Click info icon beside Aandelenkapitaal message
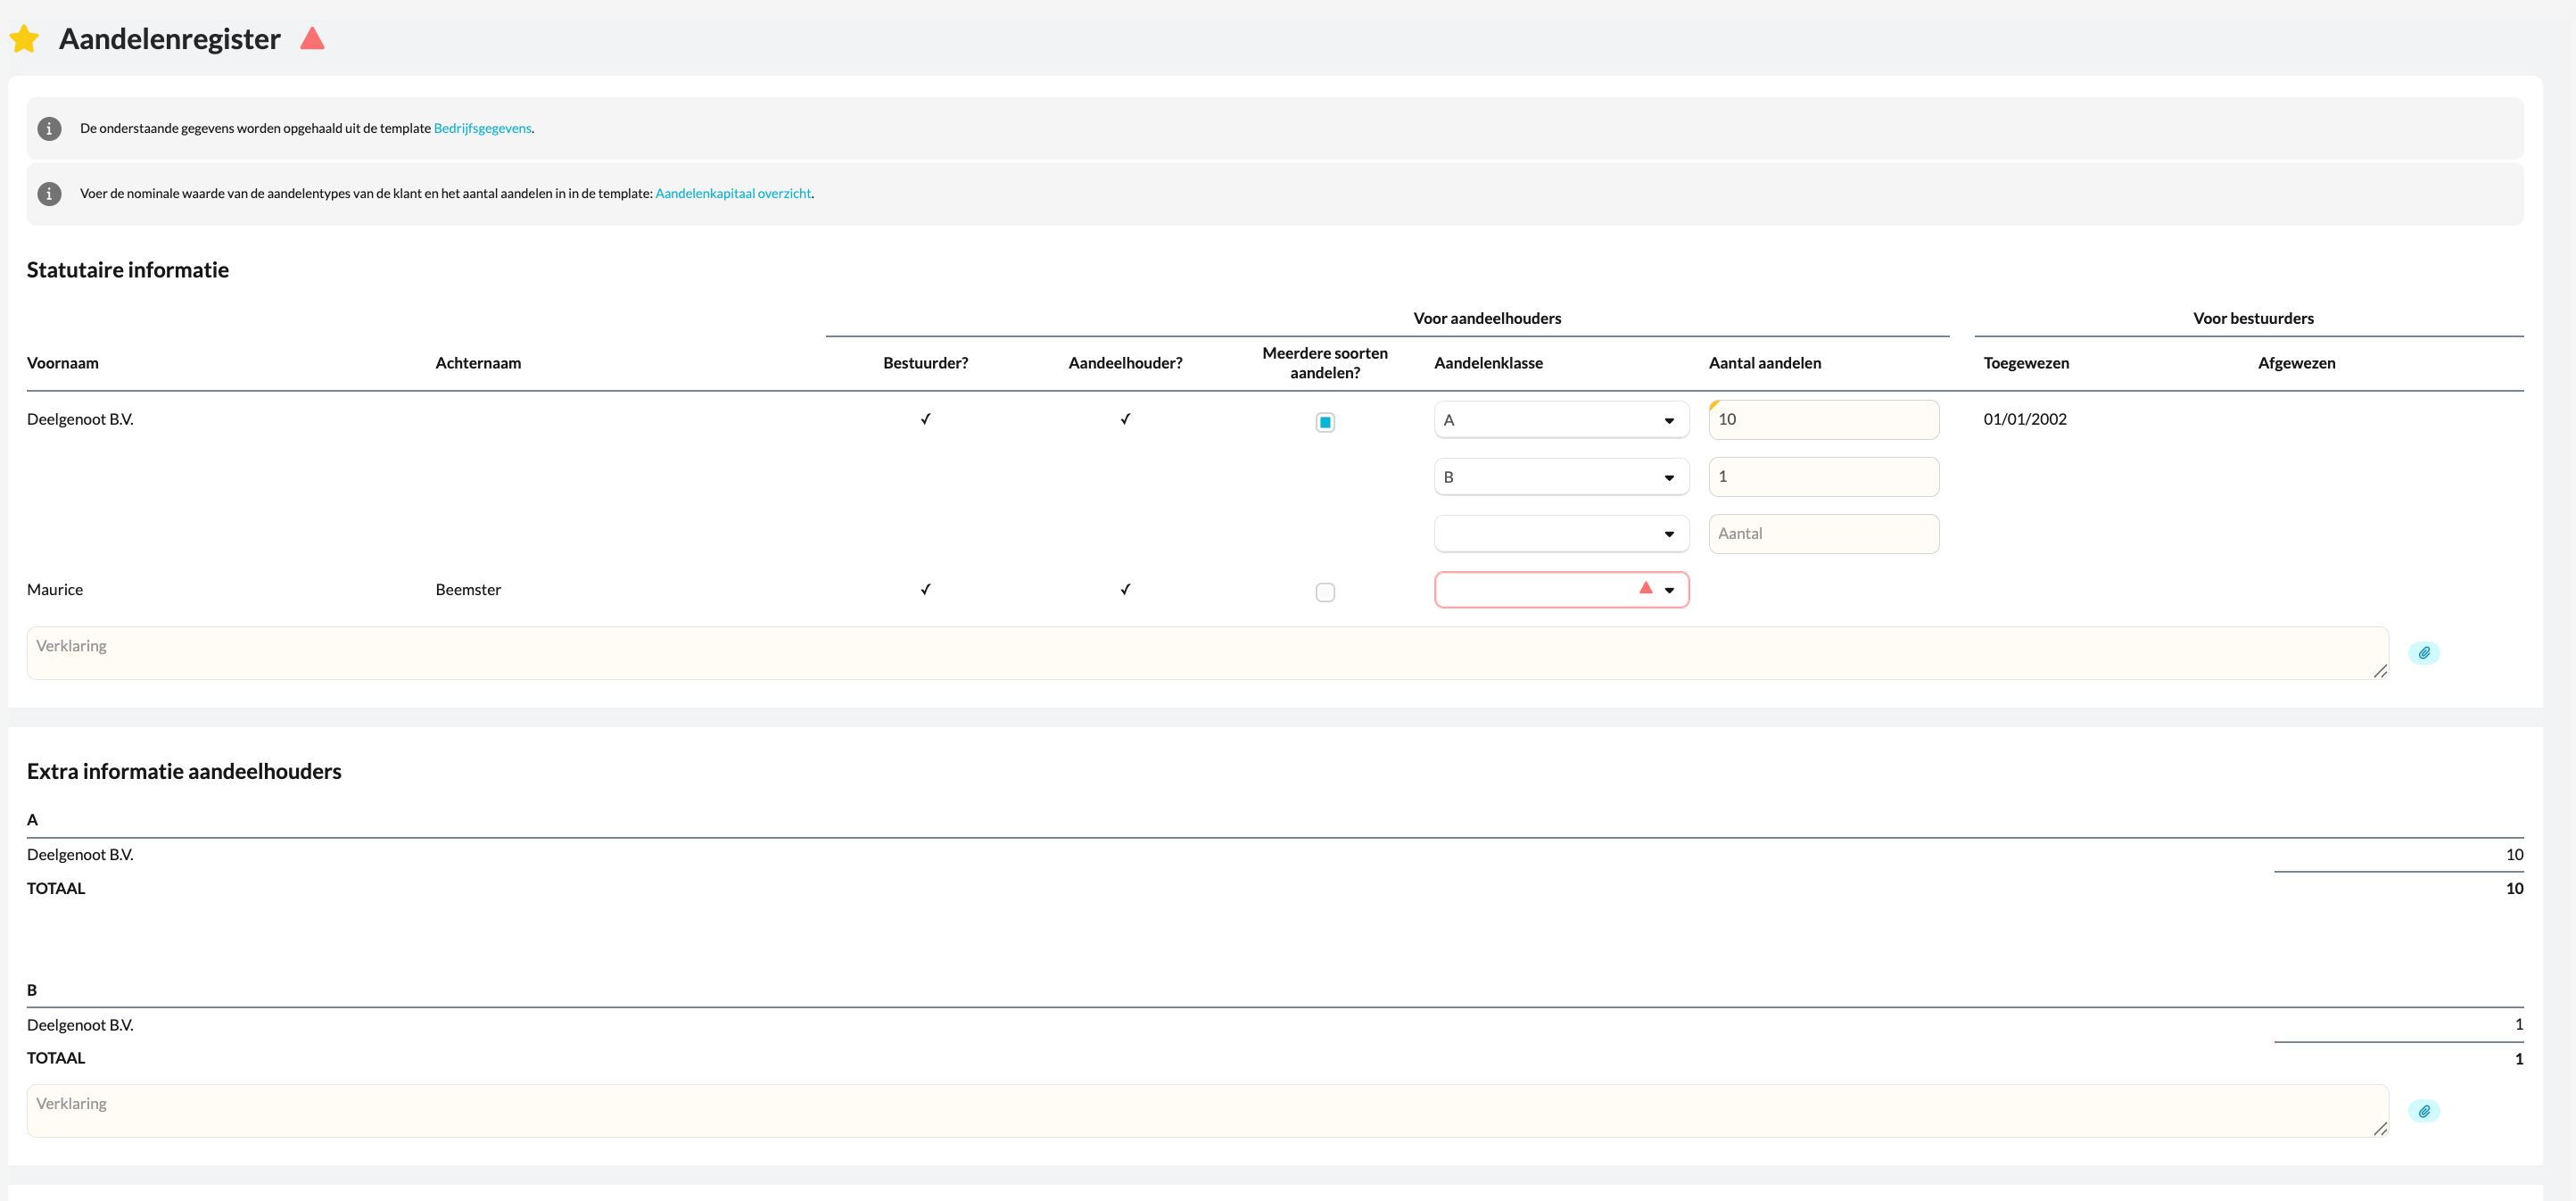Image resolution: width=2576 pixels, height=1201 pixels. 49,194
